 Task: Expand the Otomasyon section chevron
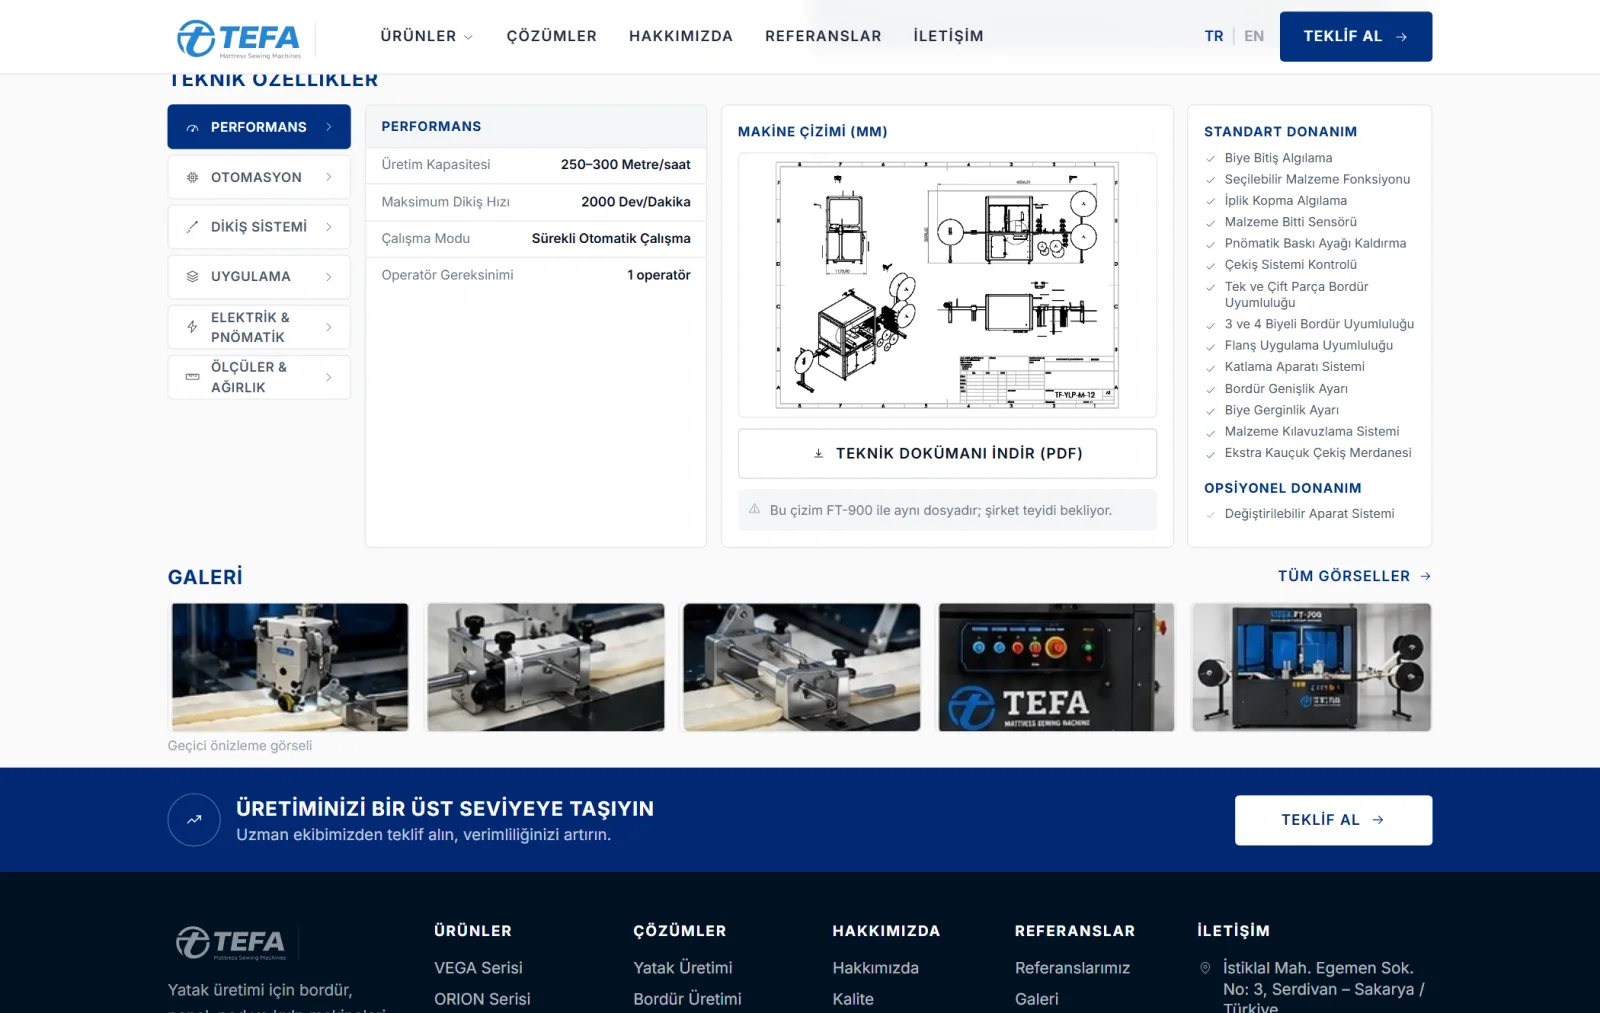(x=329, y=177)
